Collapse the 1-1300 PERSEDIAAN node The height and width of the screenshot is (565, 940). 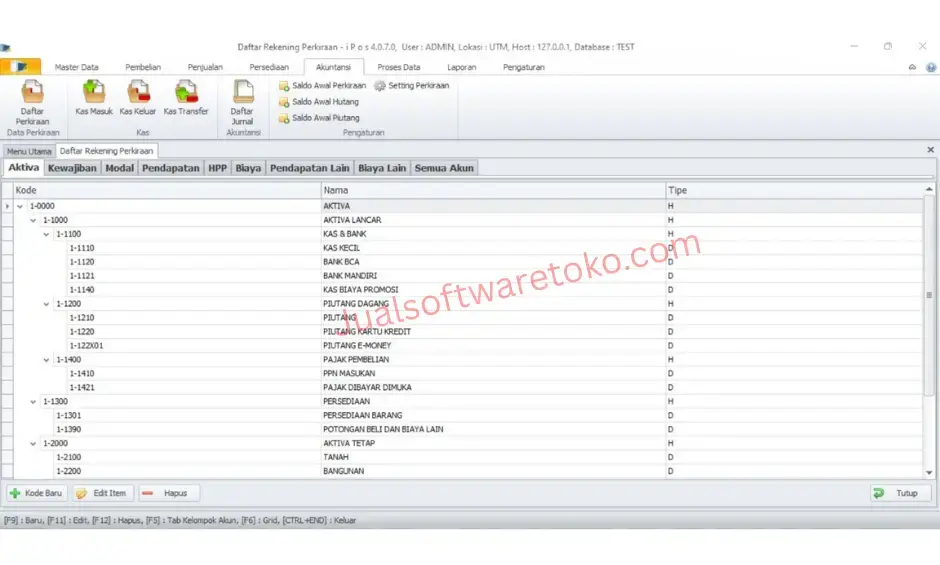[33, 402]
